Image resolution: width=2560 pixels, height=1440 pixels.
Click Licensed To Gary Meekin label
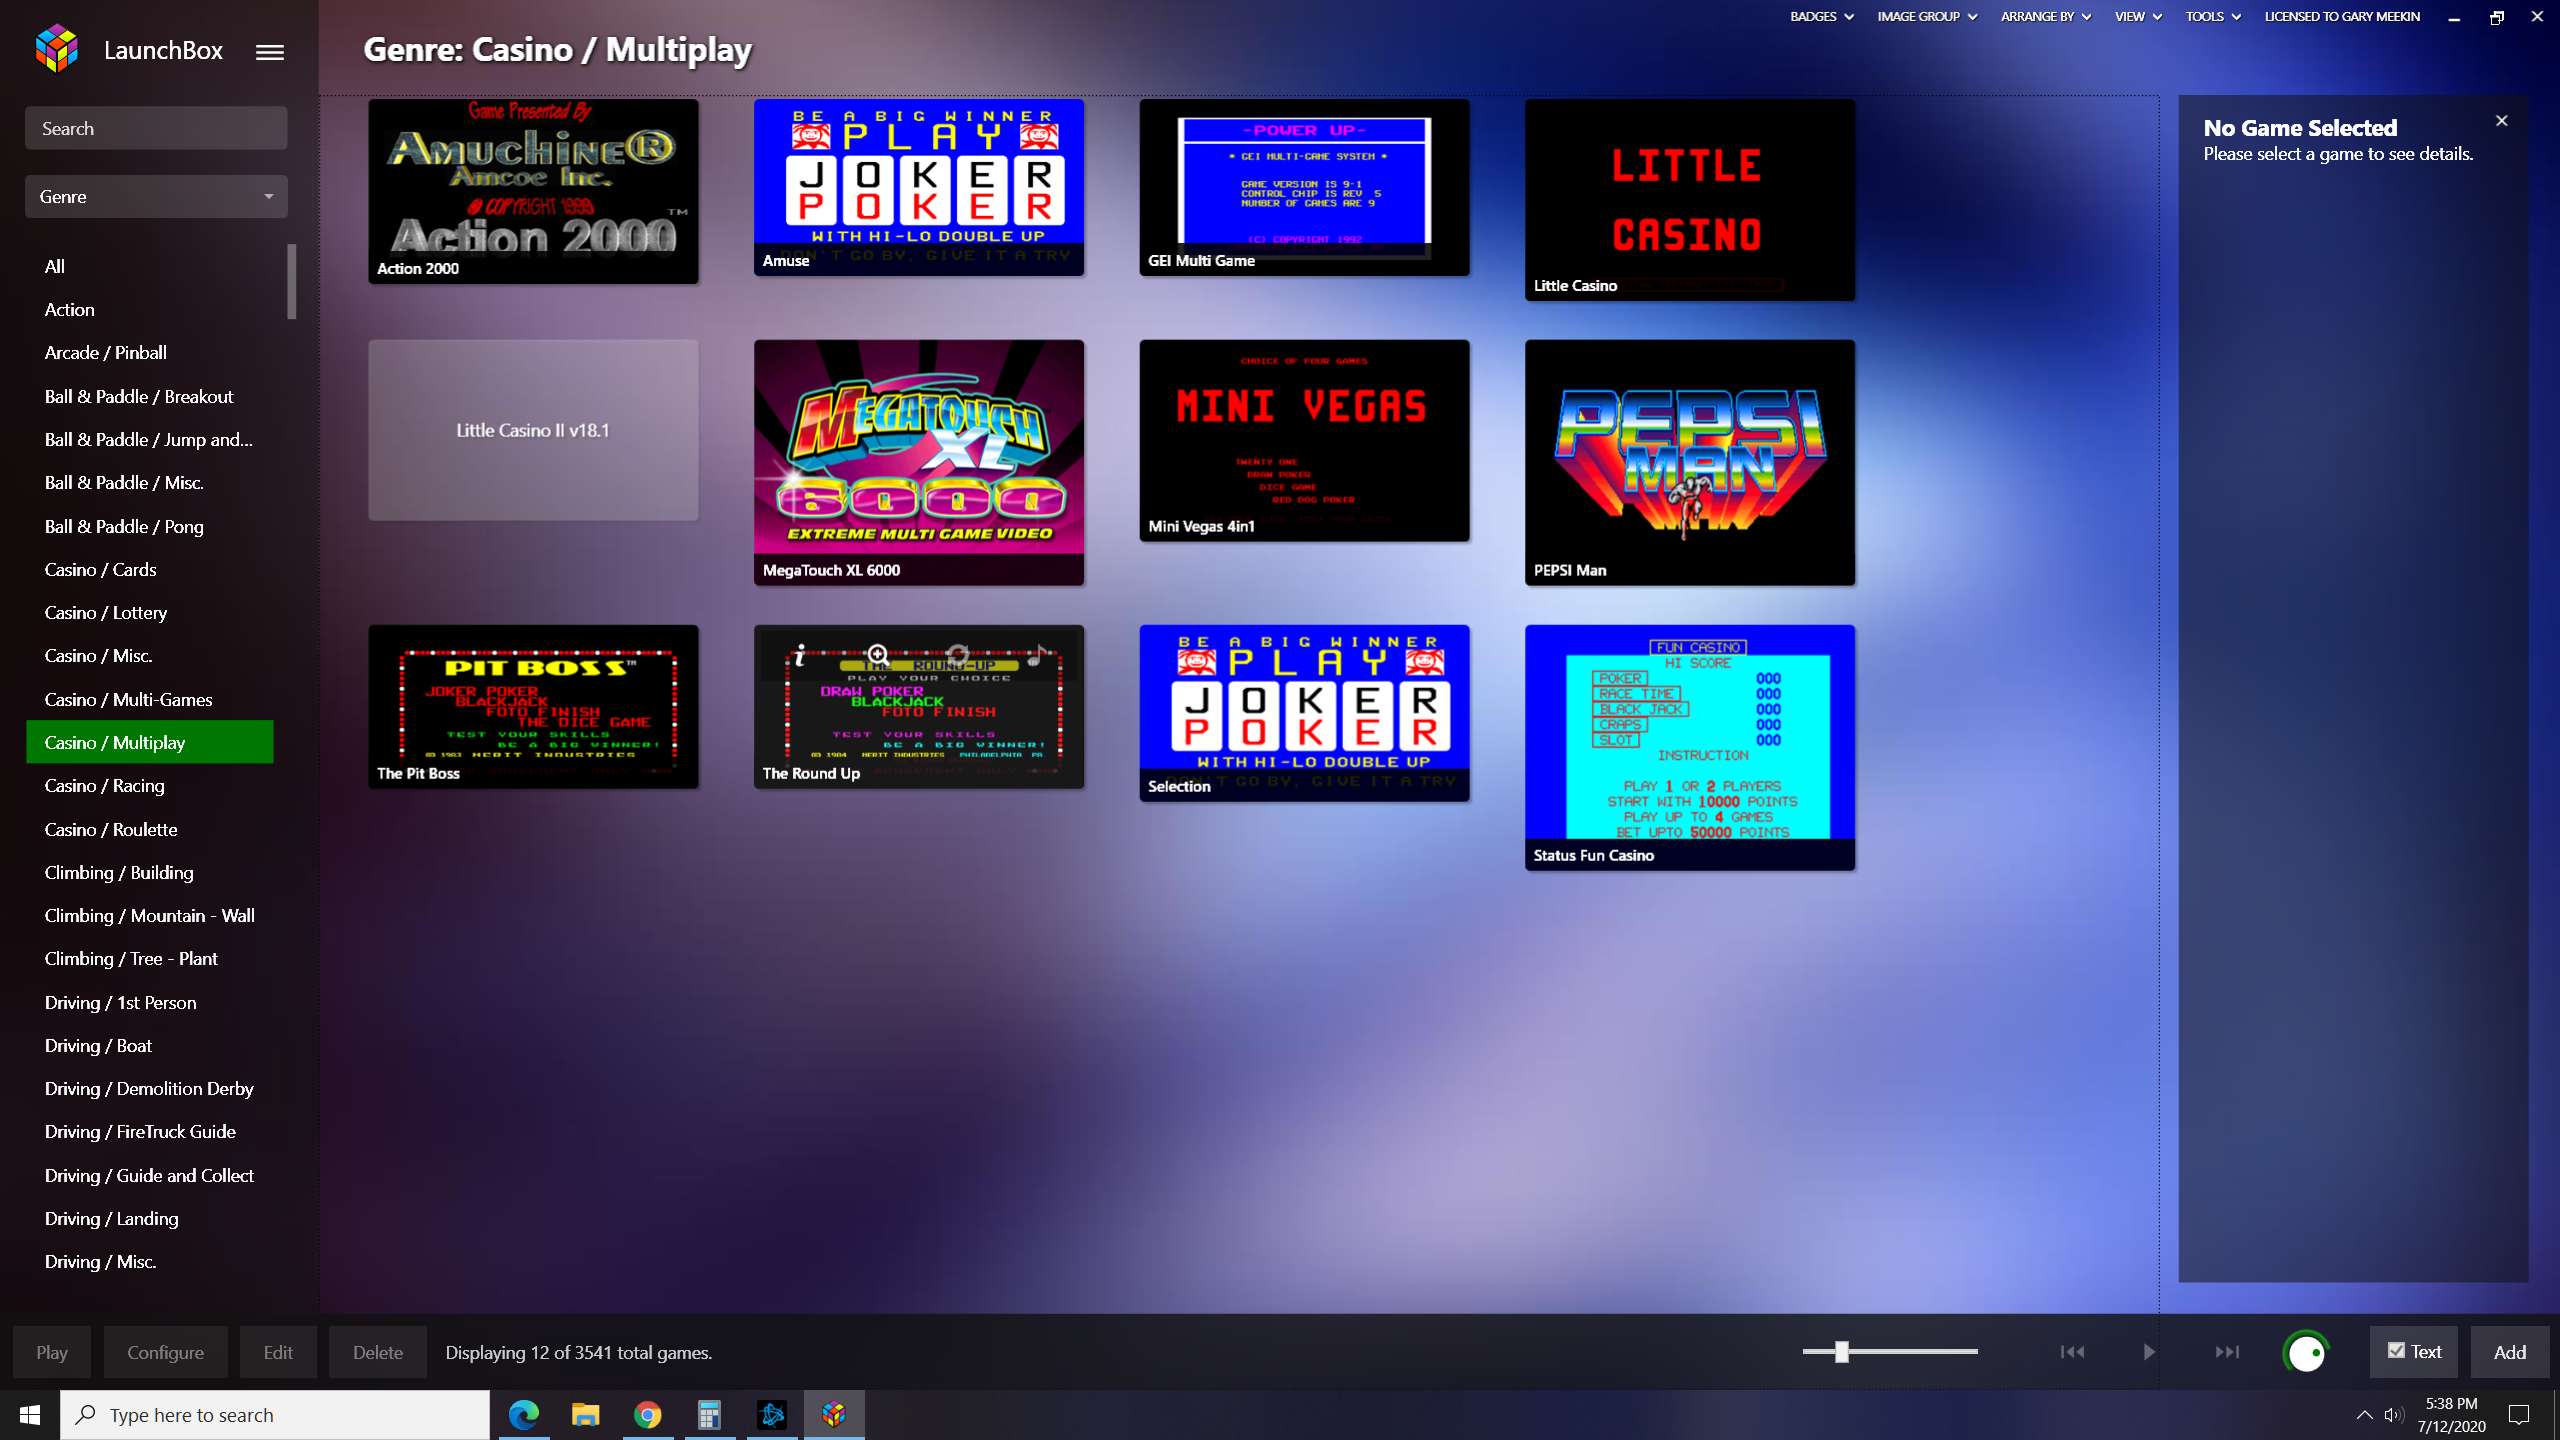click(2342, 16)
